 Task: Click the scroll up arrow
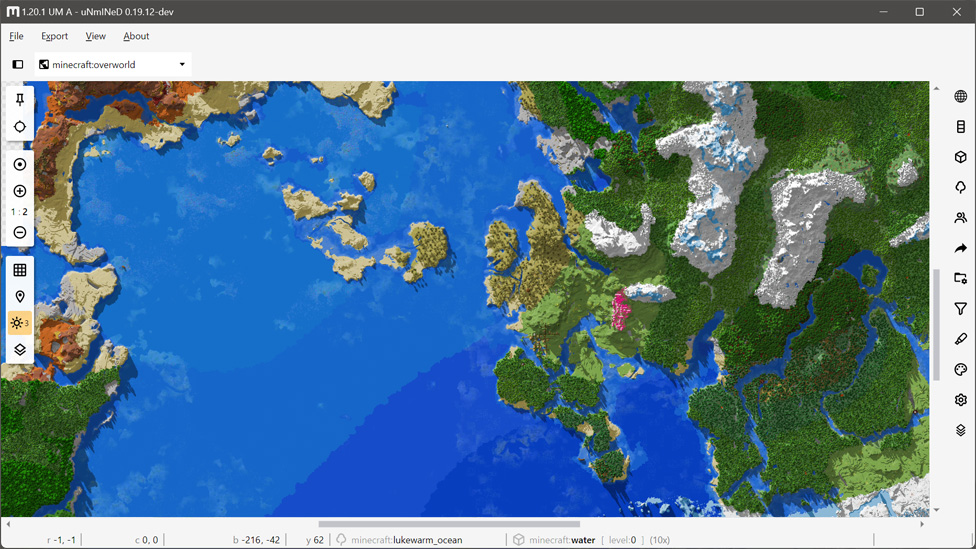coord(936,88)
